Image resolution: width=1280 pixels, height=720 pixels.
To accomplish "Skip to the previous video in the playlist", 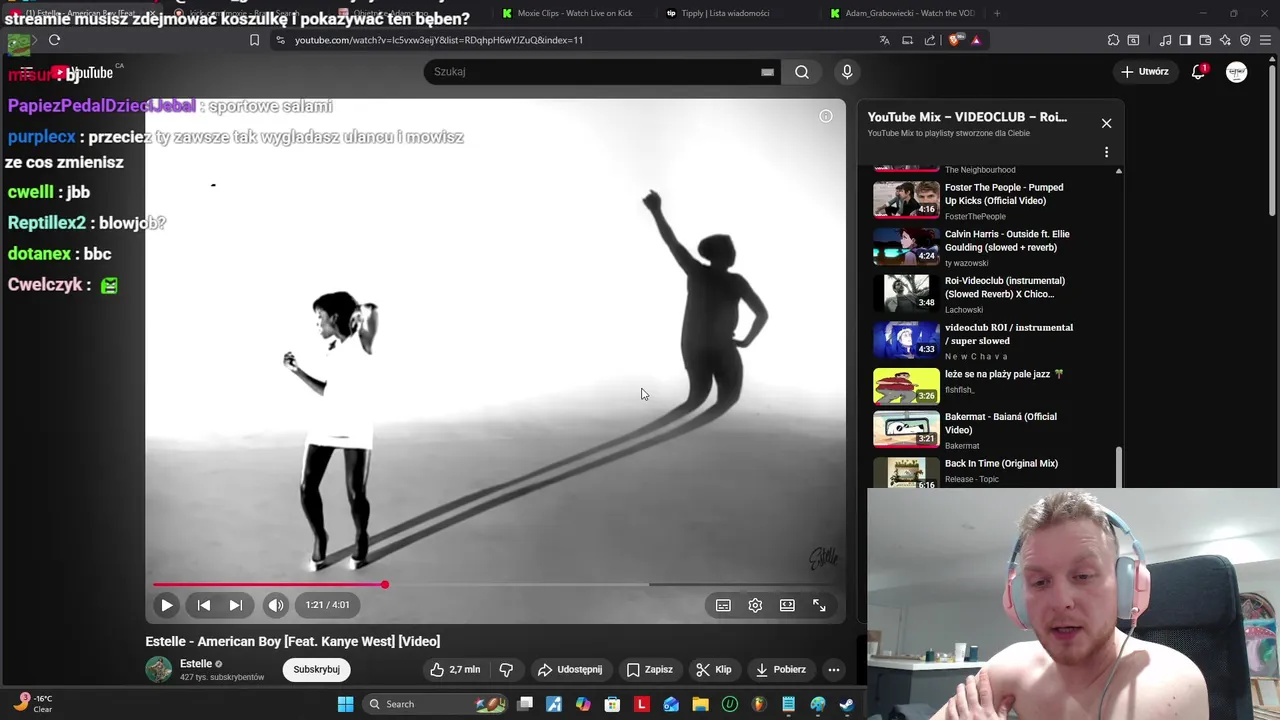I will coord(204,605).
